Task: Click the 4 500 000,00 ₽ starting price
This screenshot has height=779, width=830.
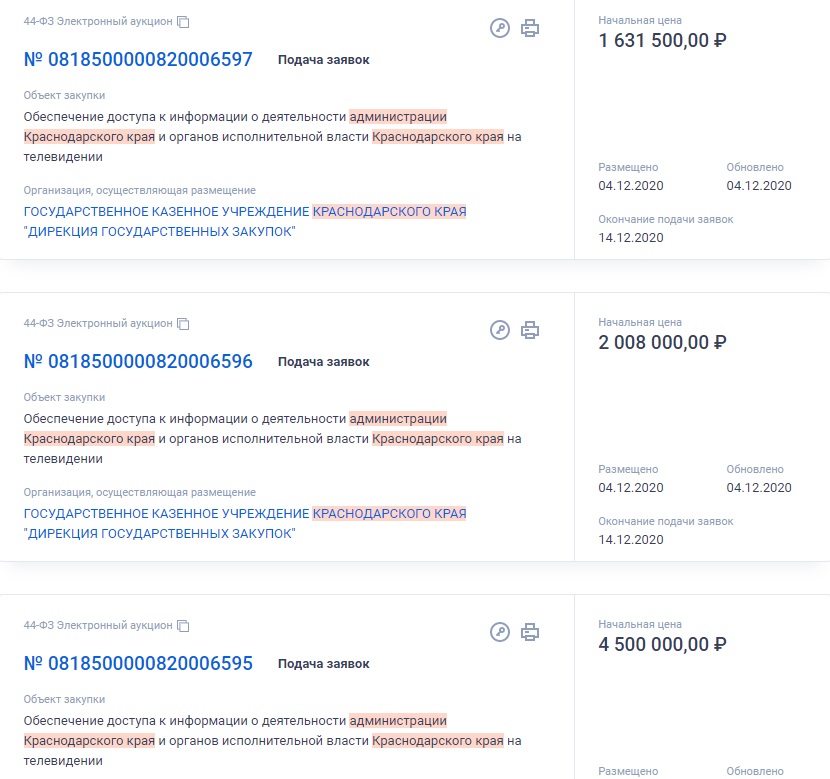Action: (x=662, y=645)
